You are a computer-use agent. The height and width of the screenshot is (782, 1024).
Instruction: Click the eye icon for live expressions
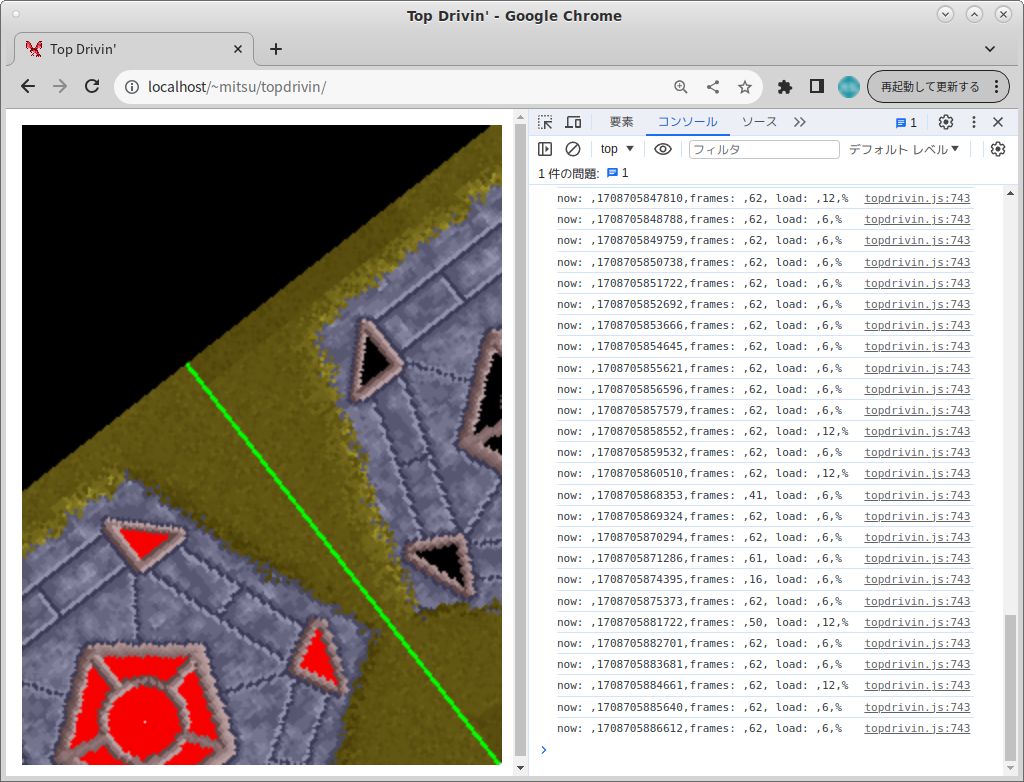663,149
